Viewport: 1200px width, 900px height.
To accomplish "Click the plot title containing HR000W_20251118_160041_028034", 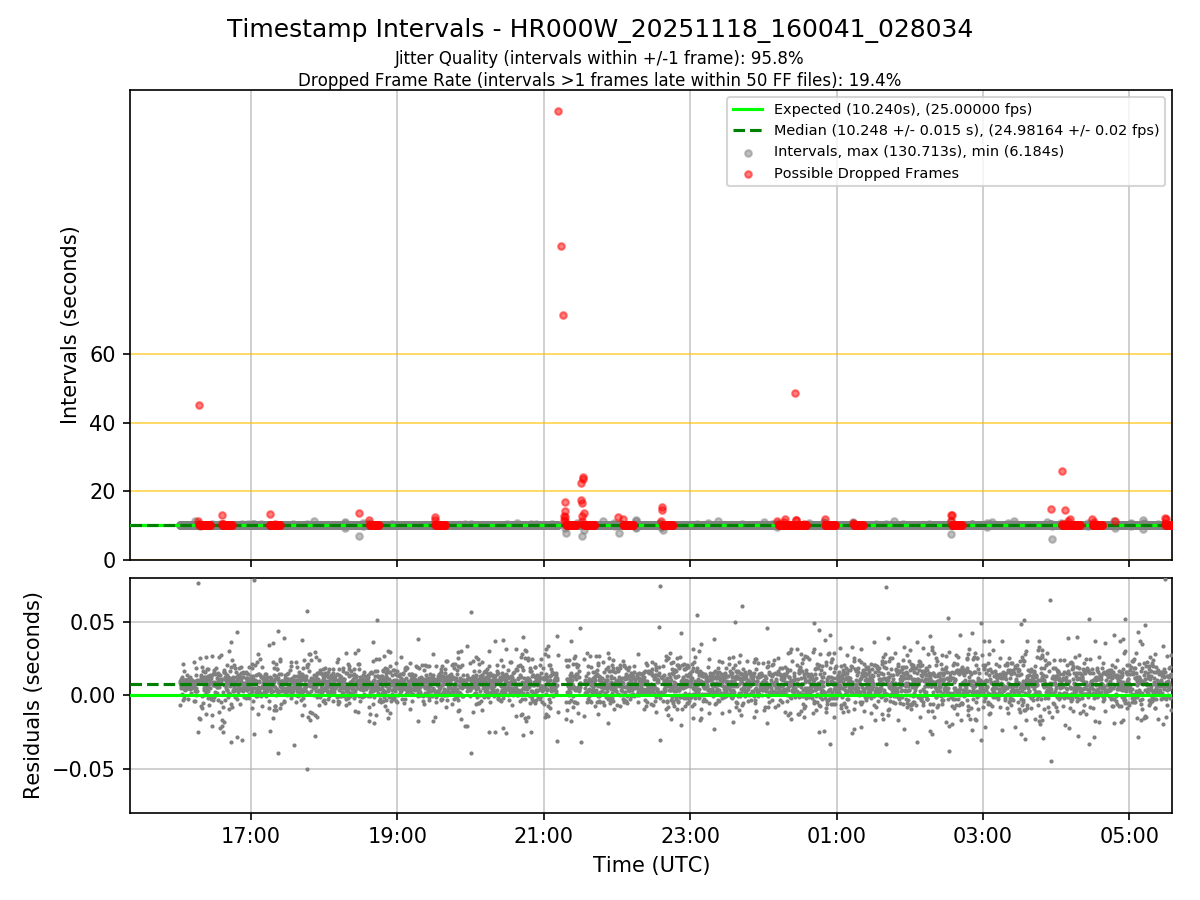I will tap(600, 29).
